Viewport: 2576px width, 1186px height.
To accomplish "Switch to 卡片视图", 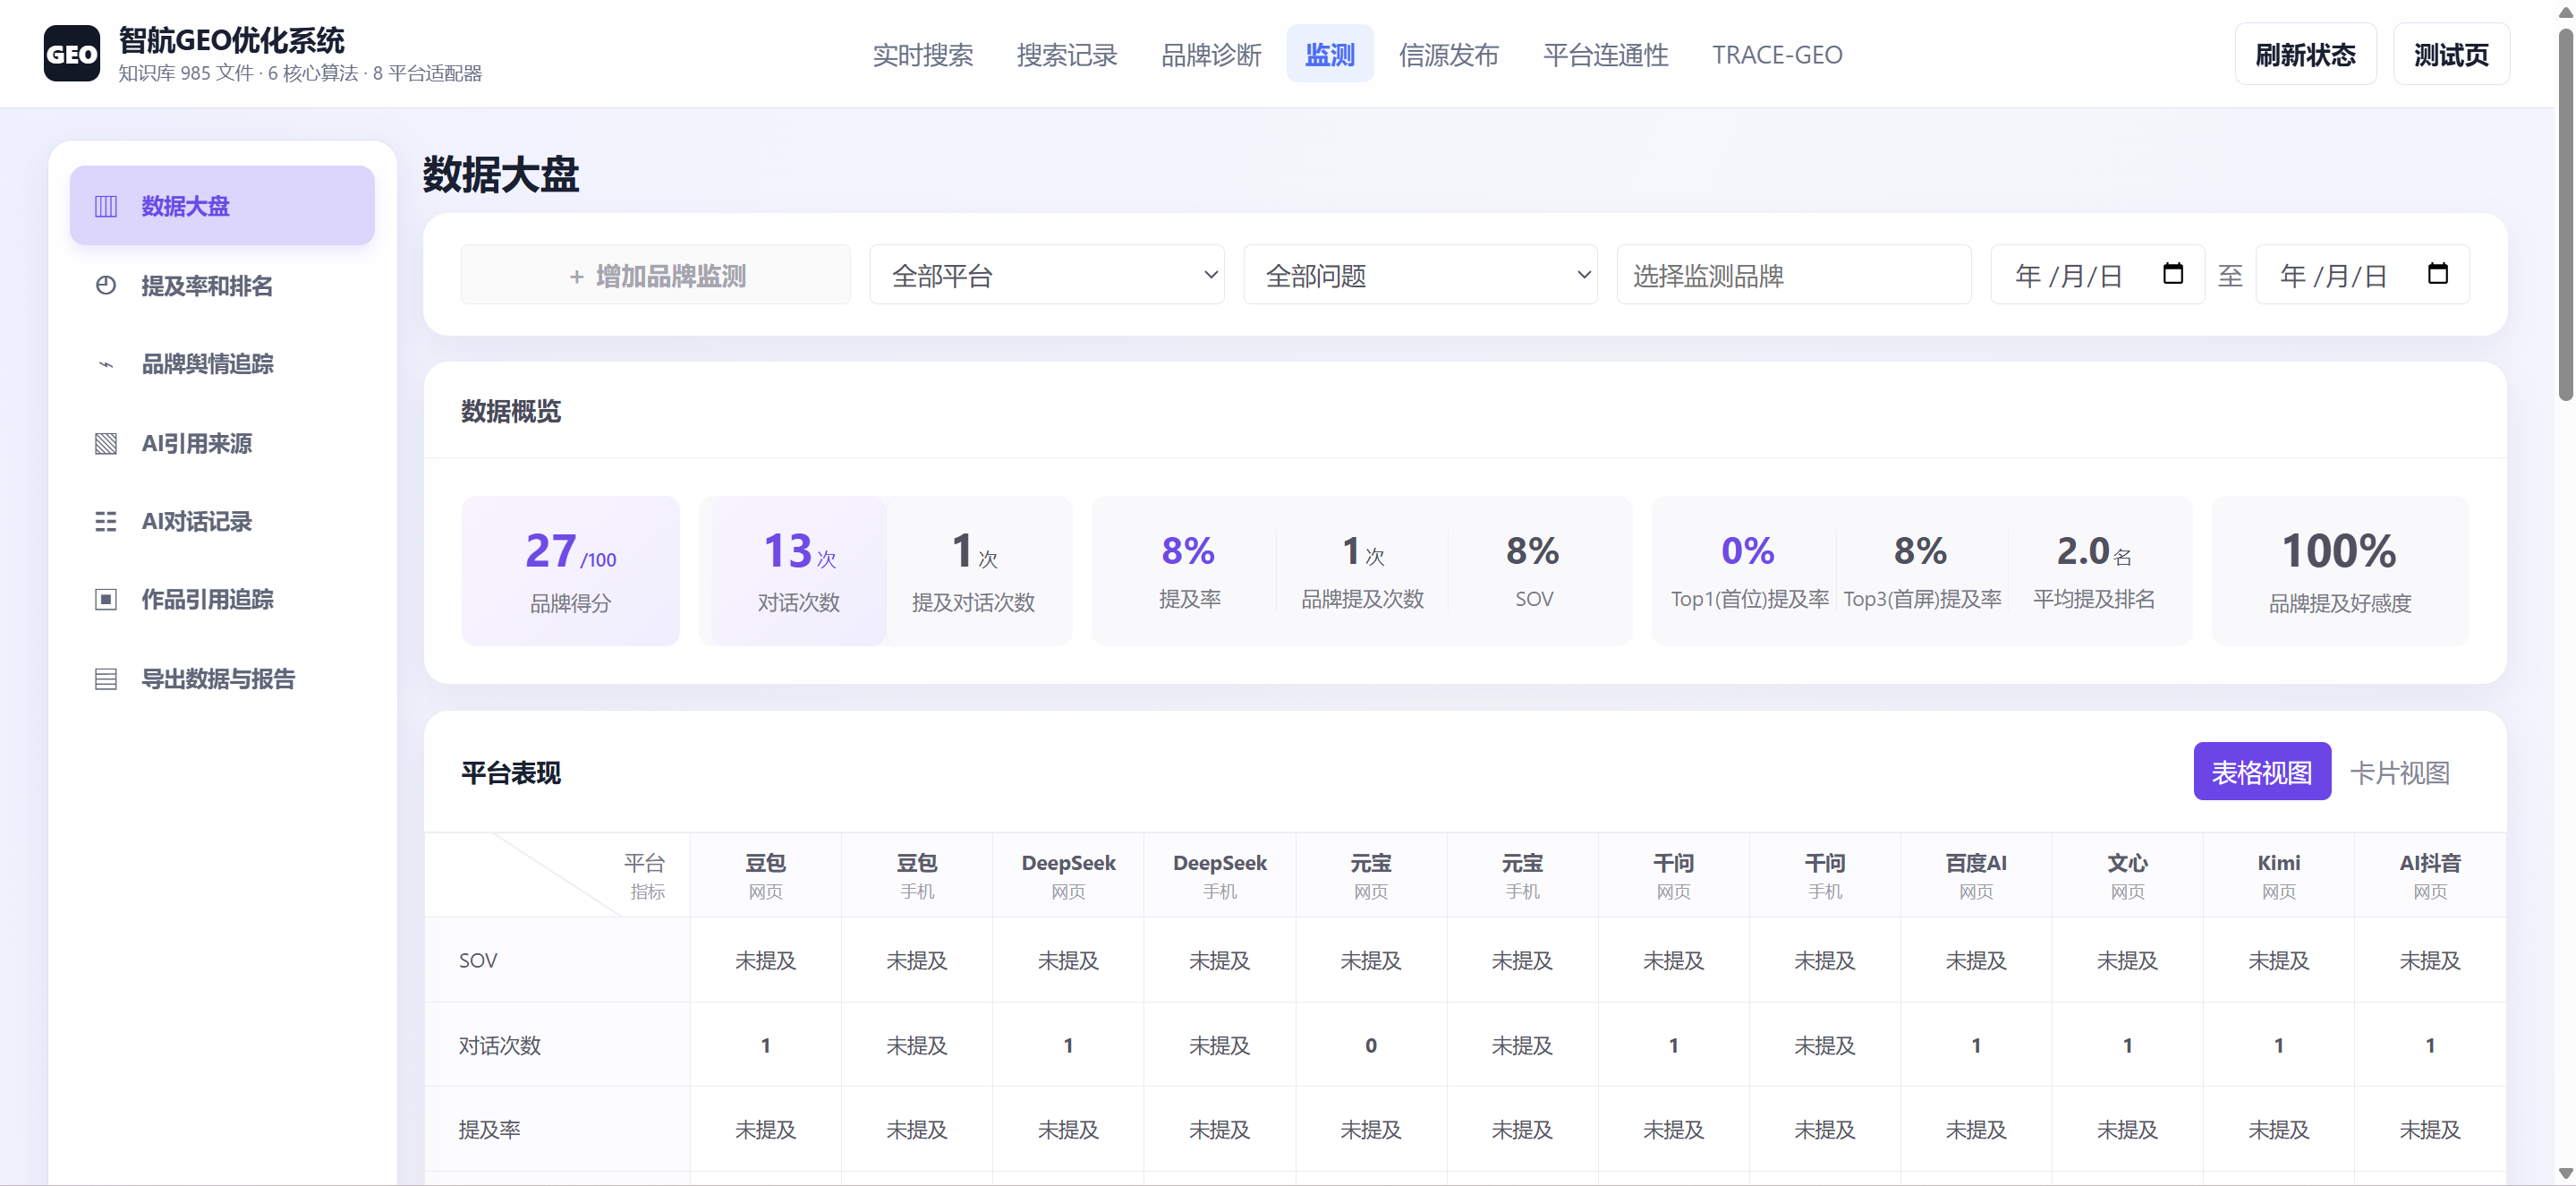I will [x=2399, y=772].
